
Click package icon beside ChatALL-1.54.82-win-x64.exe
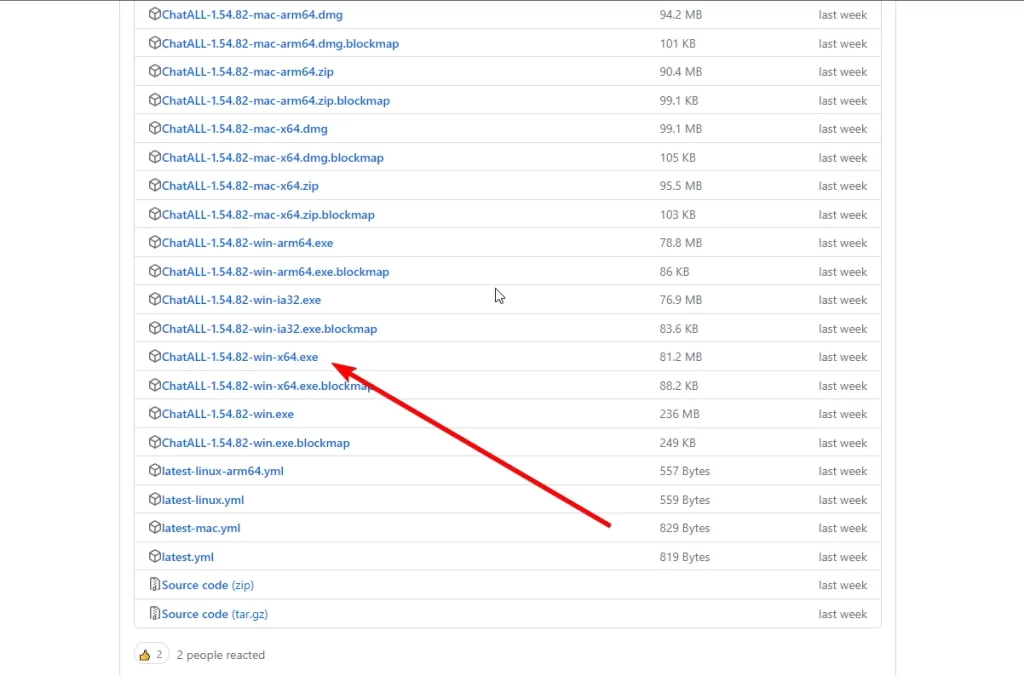coord(155,356)
